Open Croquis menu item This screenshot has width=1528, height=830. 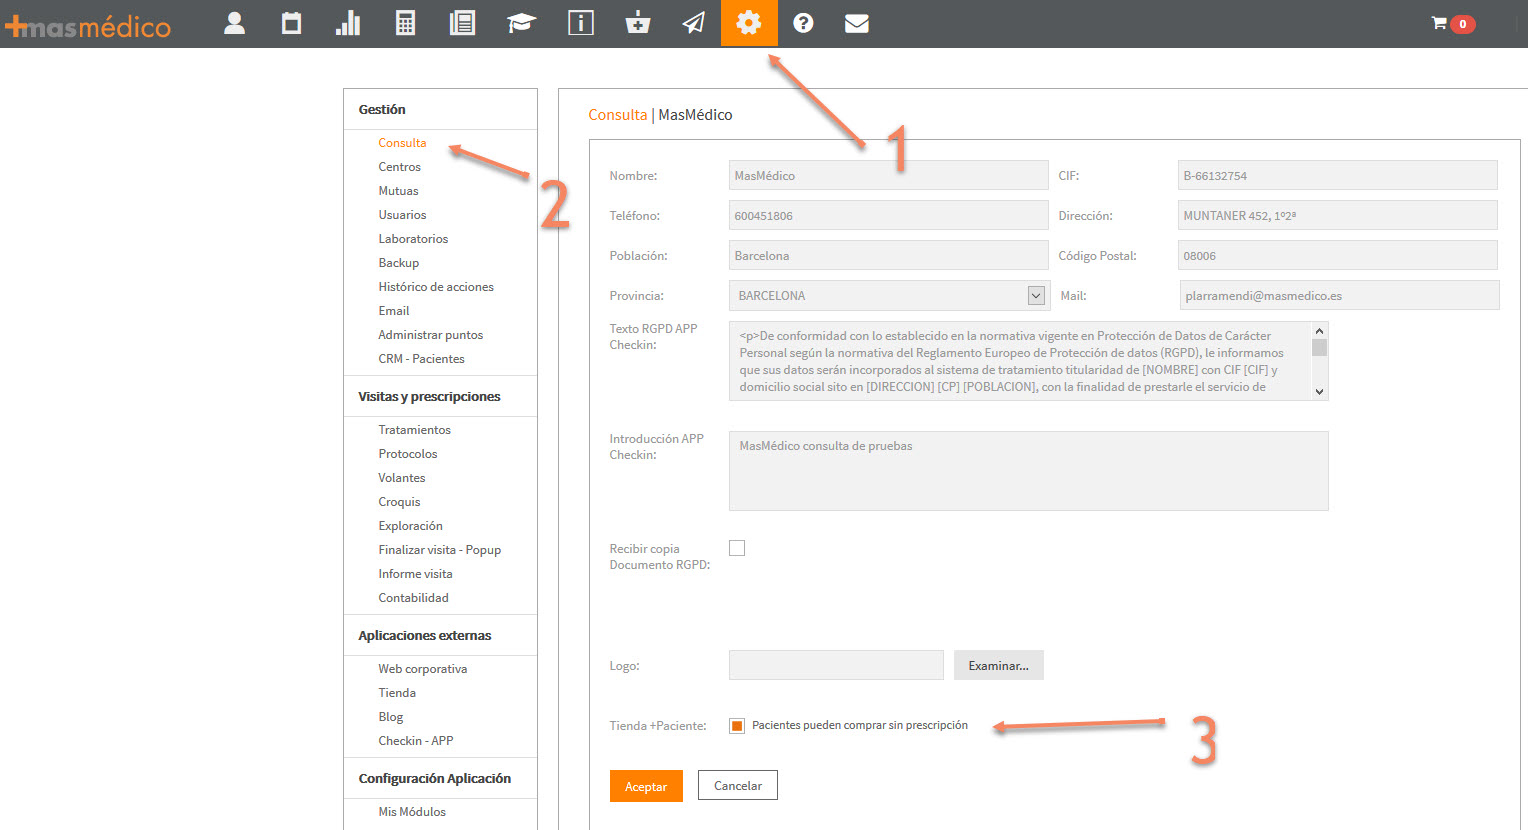pos(399,502)
